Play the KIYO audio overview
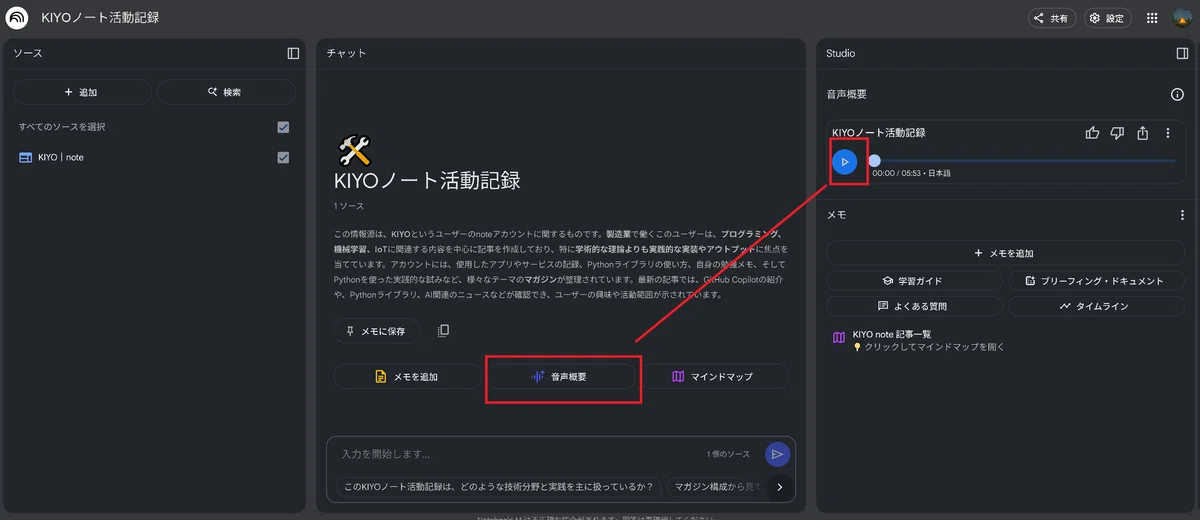 845,161
